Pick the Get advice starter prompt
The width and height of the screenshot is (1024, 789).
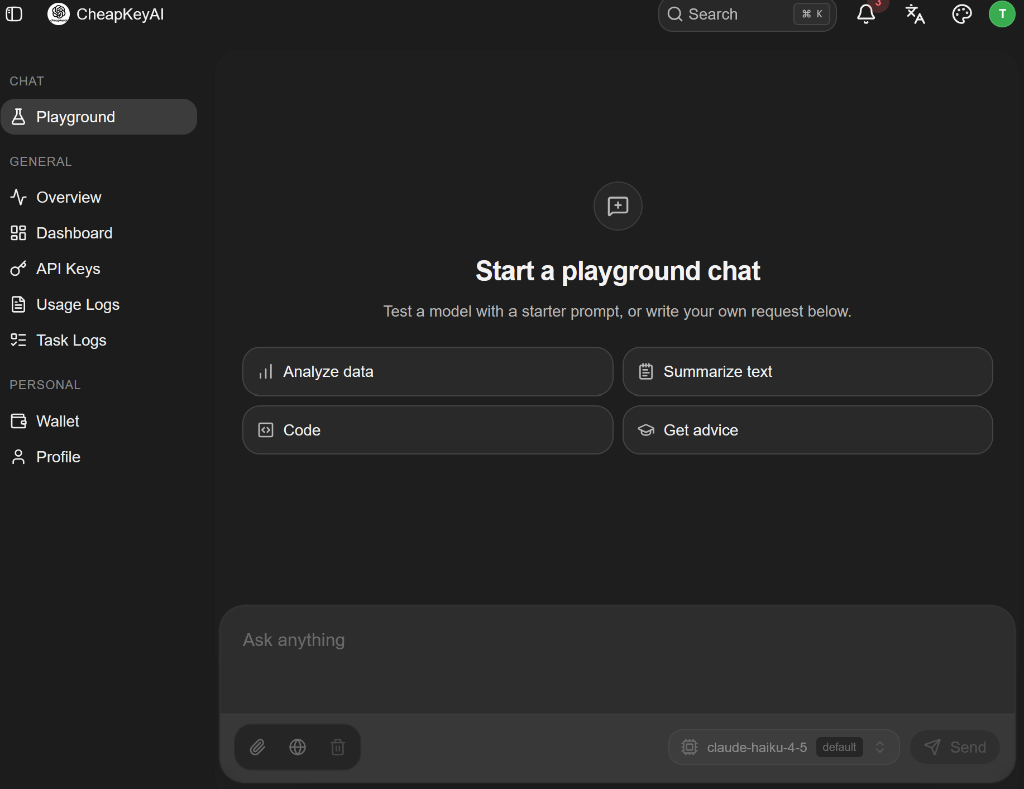(x=808, y=430)
